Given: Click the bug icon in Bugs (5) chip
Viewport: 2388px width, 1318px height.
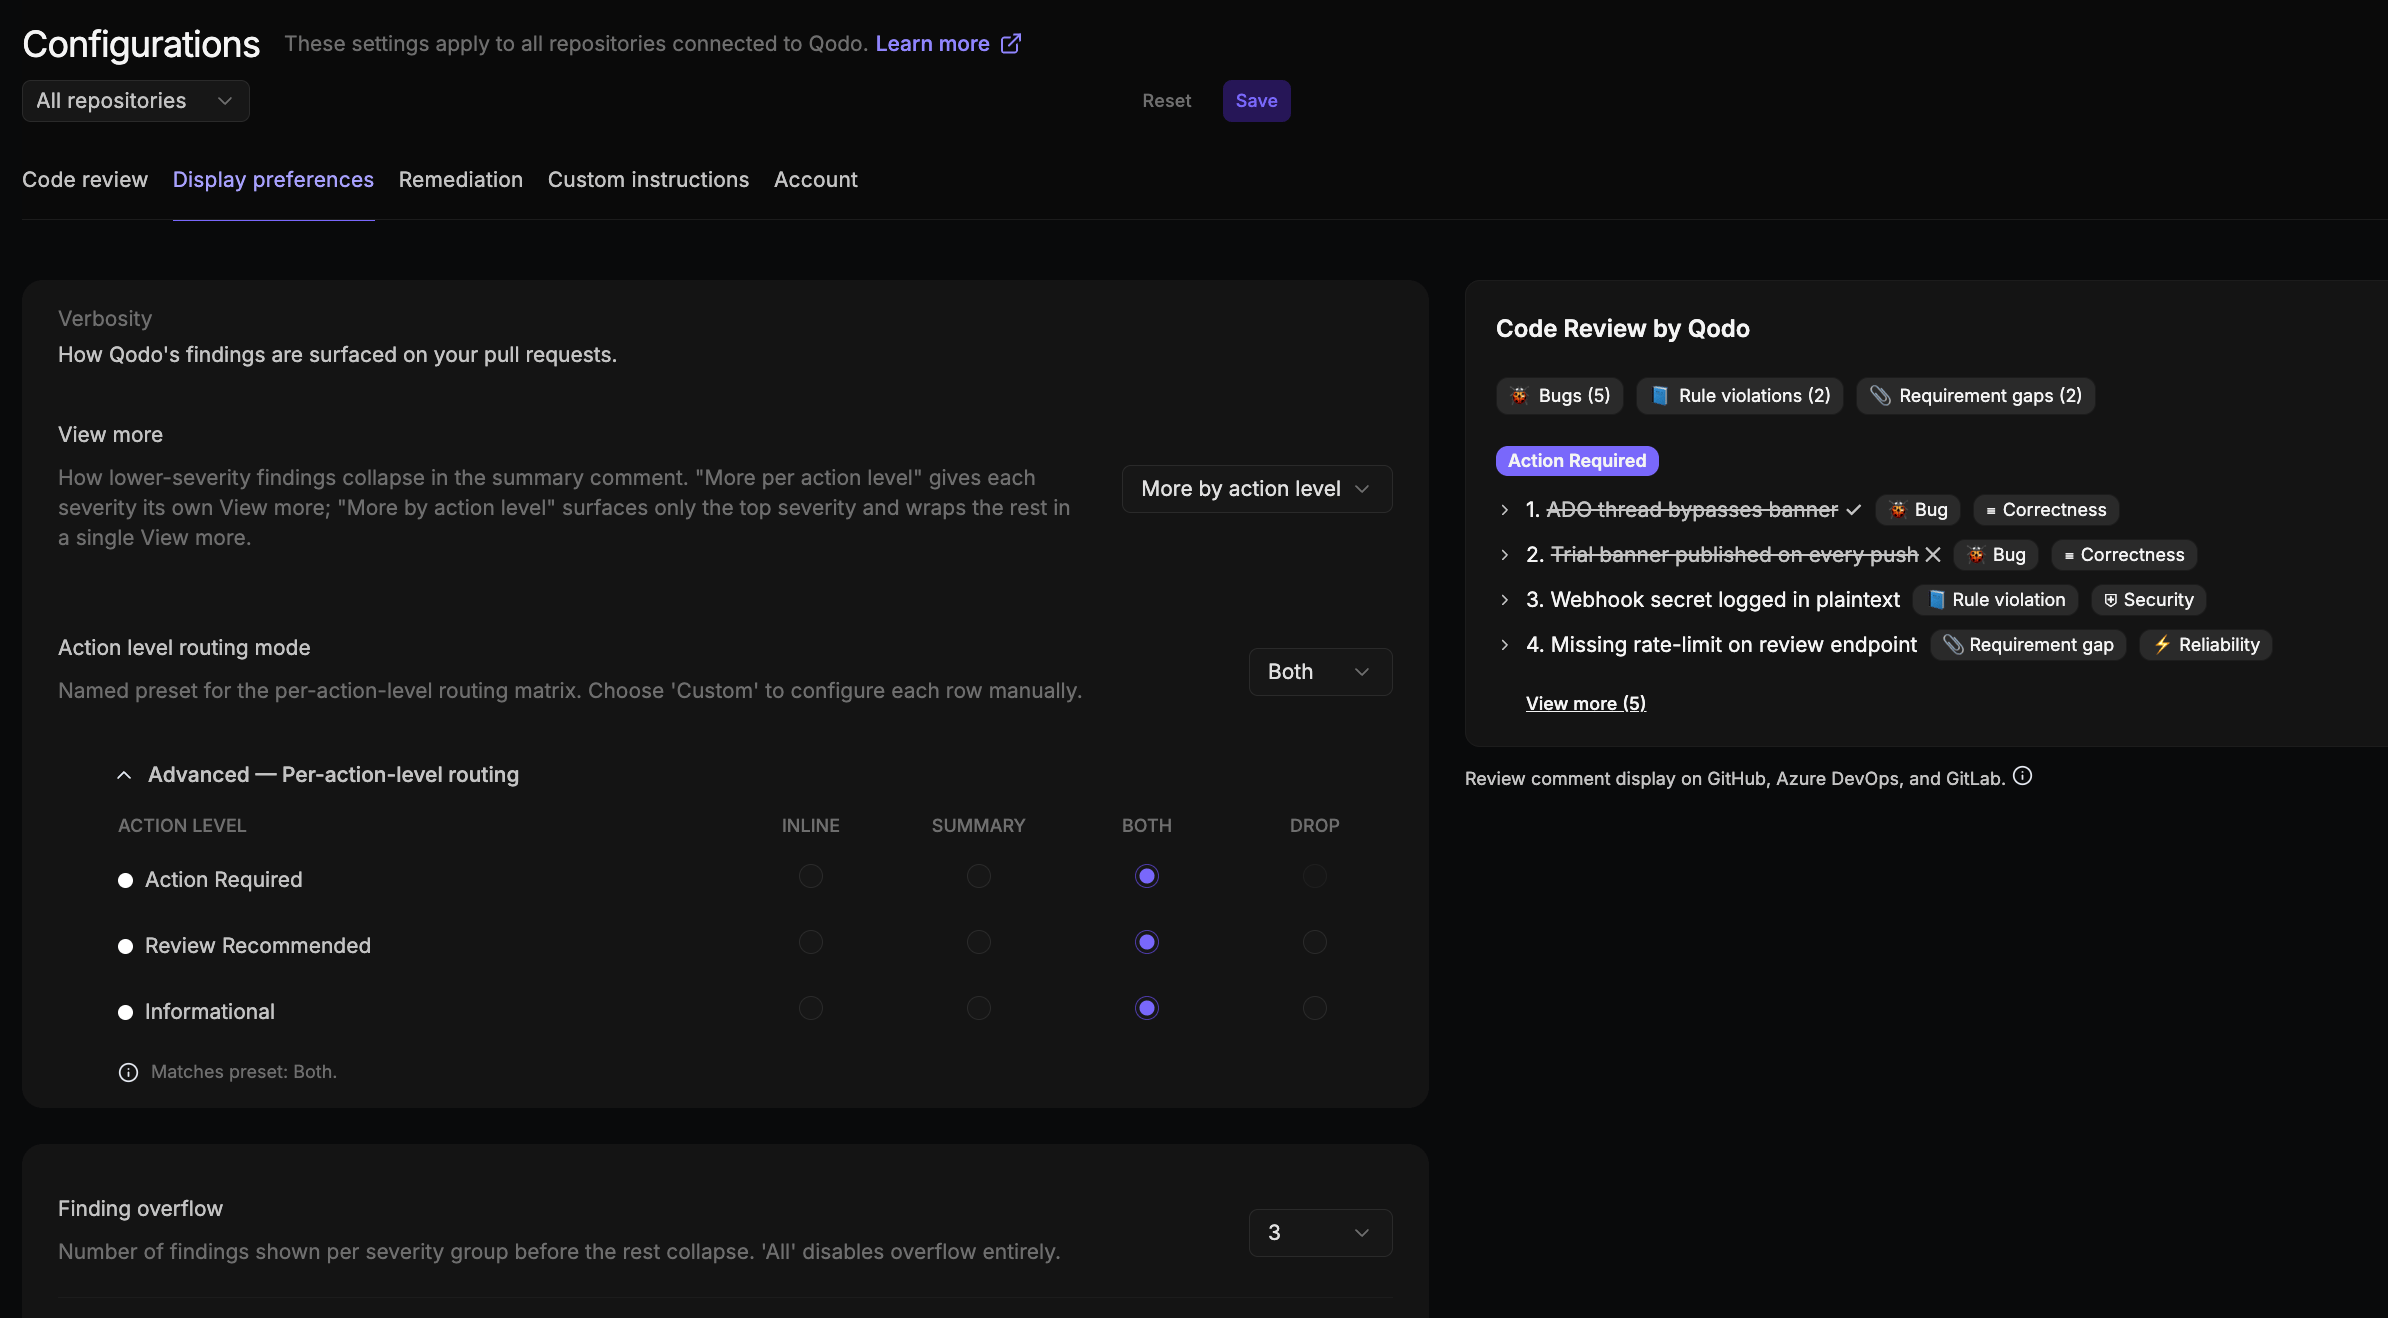Looking at the screenshot, I should pos(1518,395).
